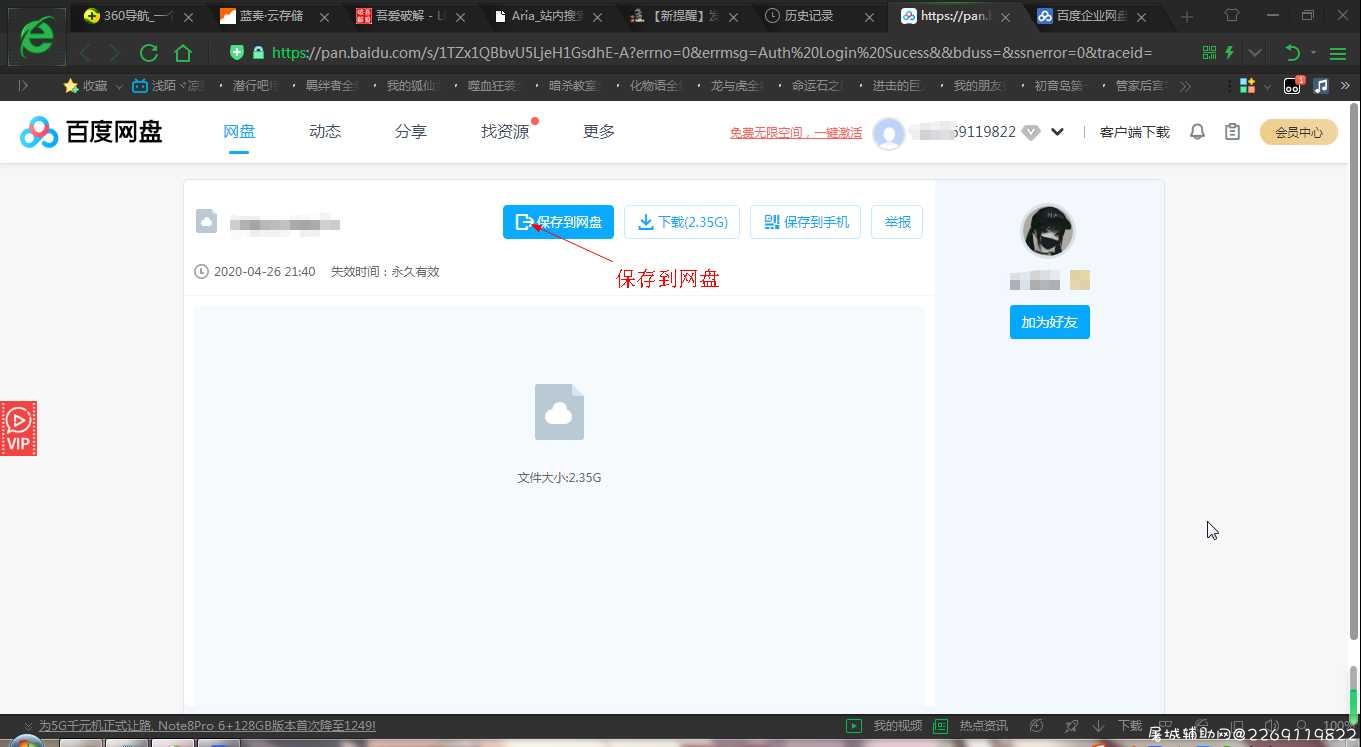1361x747 pixels.
Task: Select the 分享 navigation item
Action: 411,132
